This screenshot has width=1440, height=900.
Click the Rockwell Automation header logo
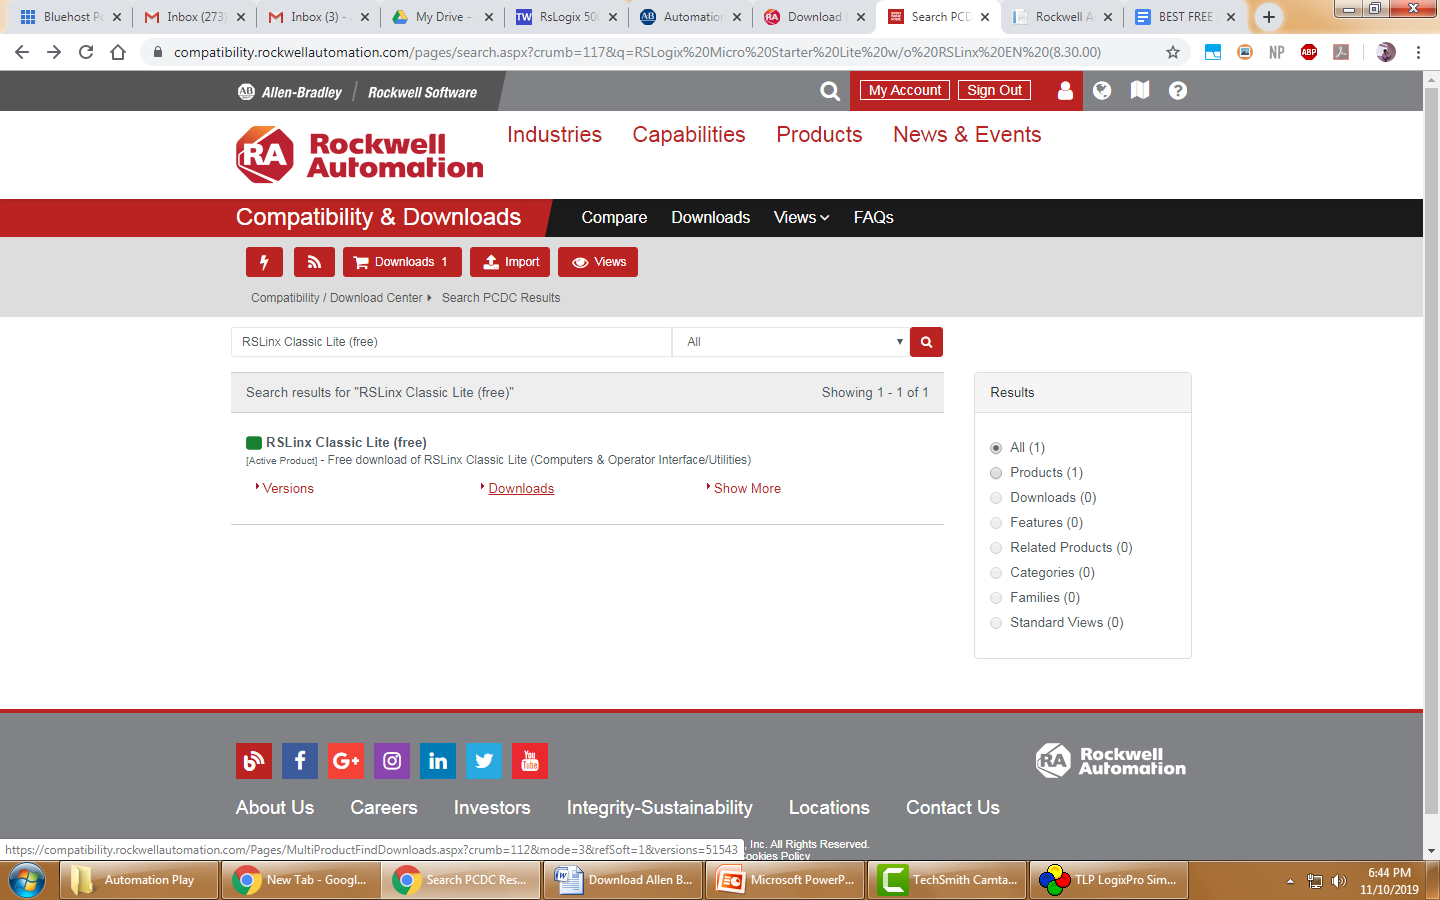tap(360, 155)
